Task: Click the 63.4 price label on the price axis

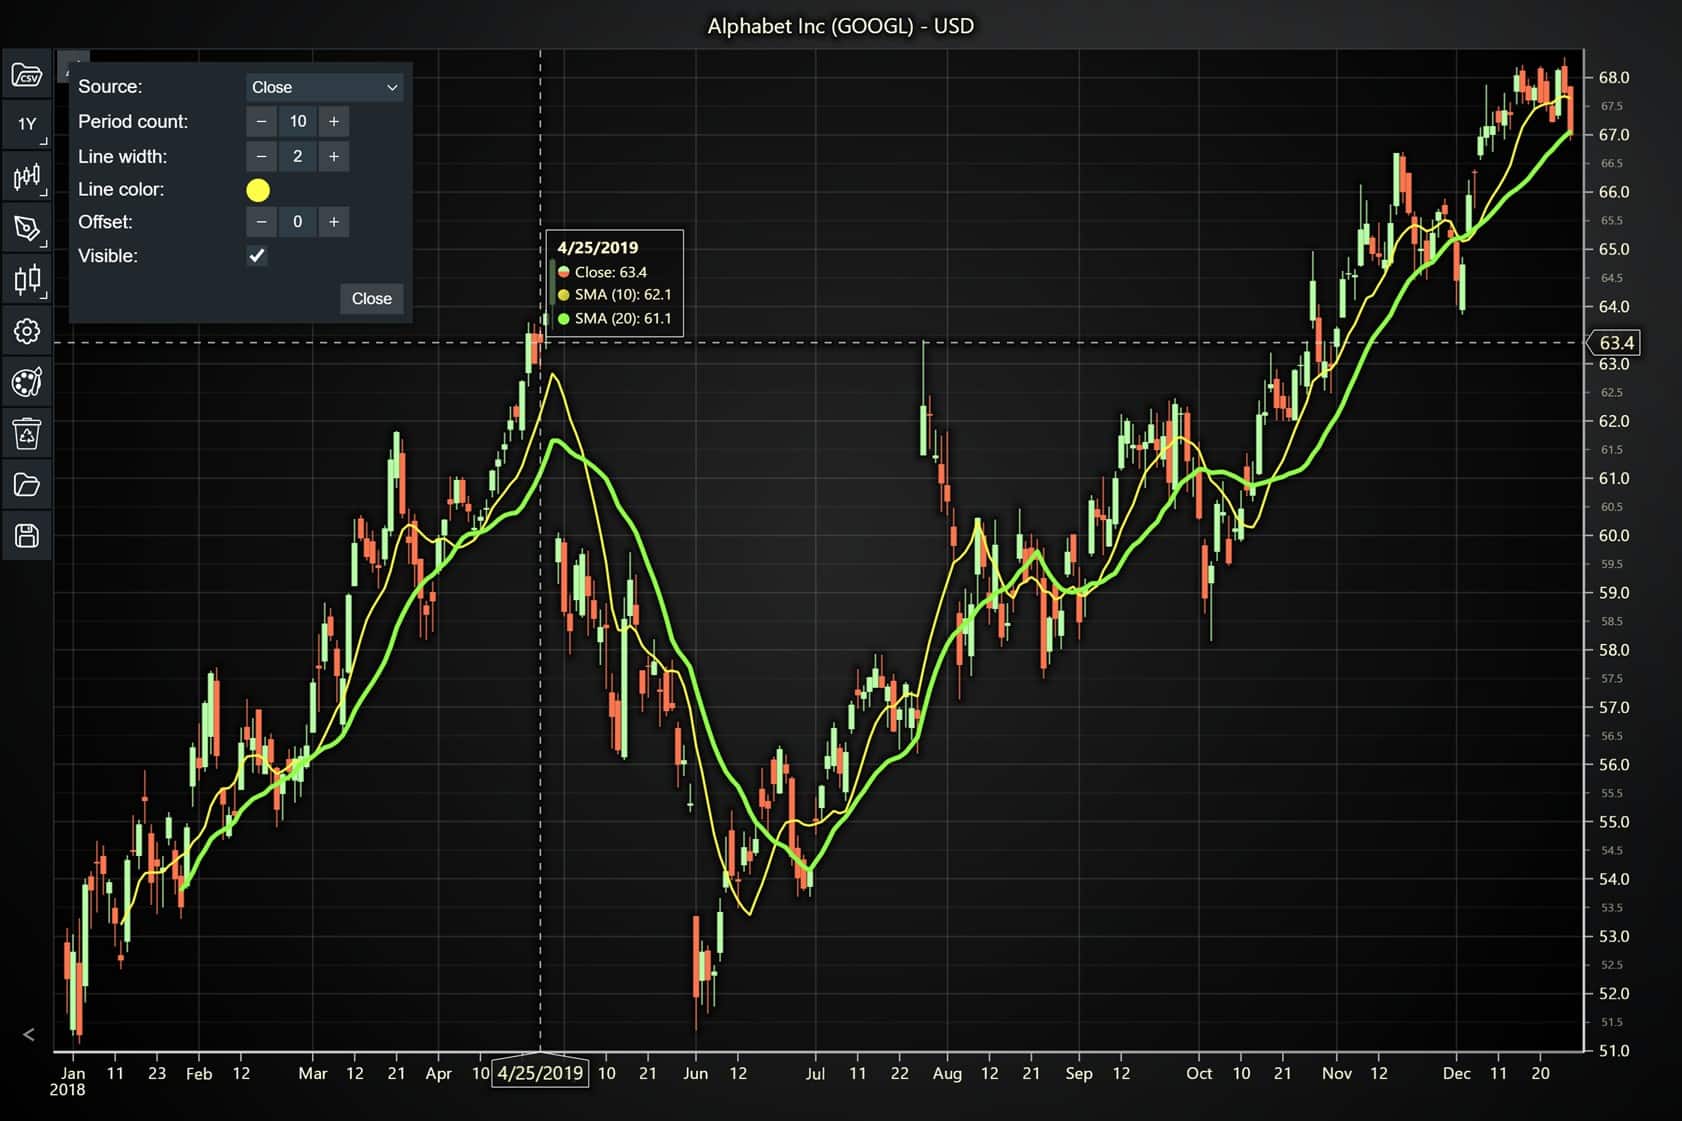Action: pos(1616,343)
